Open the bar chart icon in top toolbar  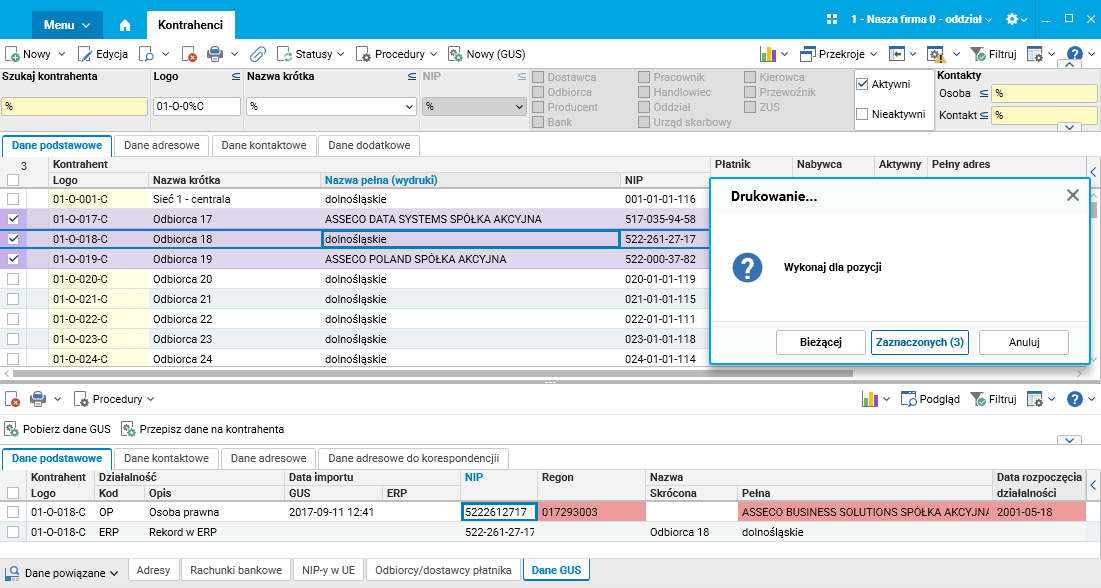[768, 54]
